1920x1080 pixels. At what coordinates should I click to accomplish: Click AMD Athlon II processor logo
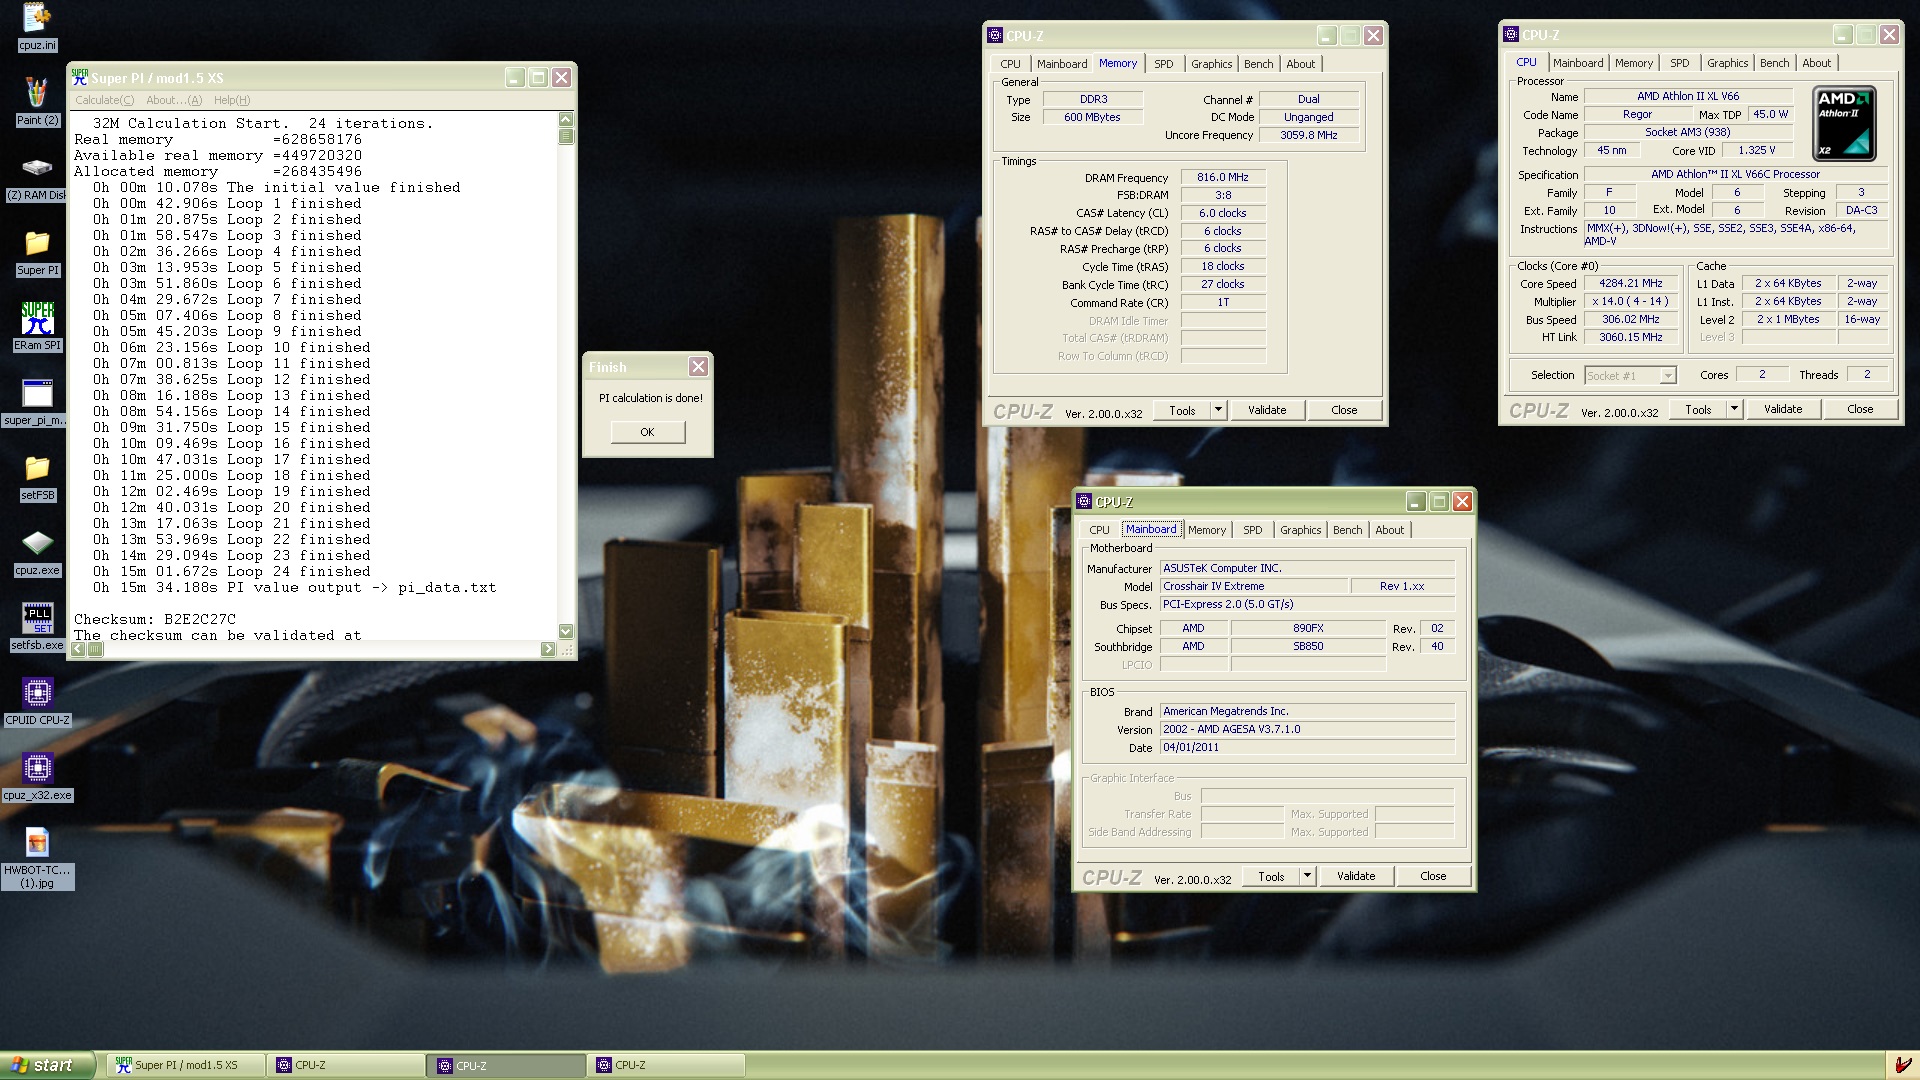point(1844,123)
